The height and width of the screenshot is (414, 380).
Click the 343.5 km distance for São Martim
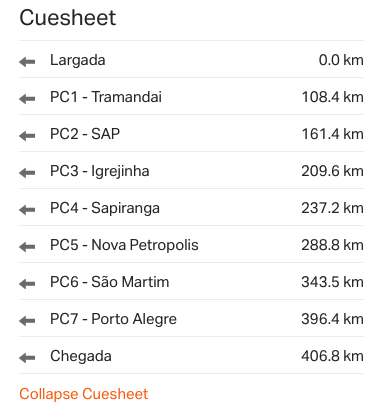pos(332,282)
